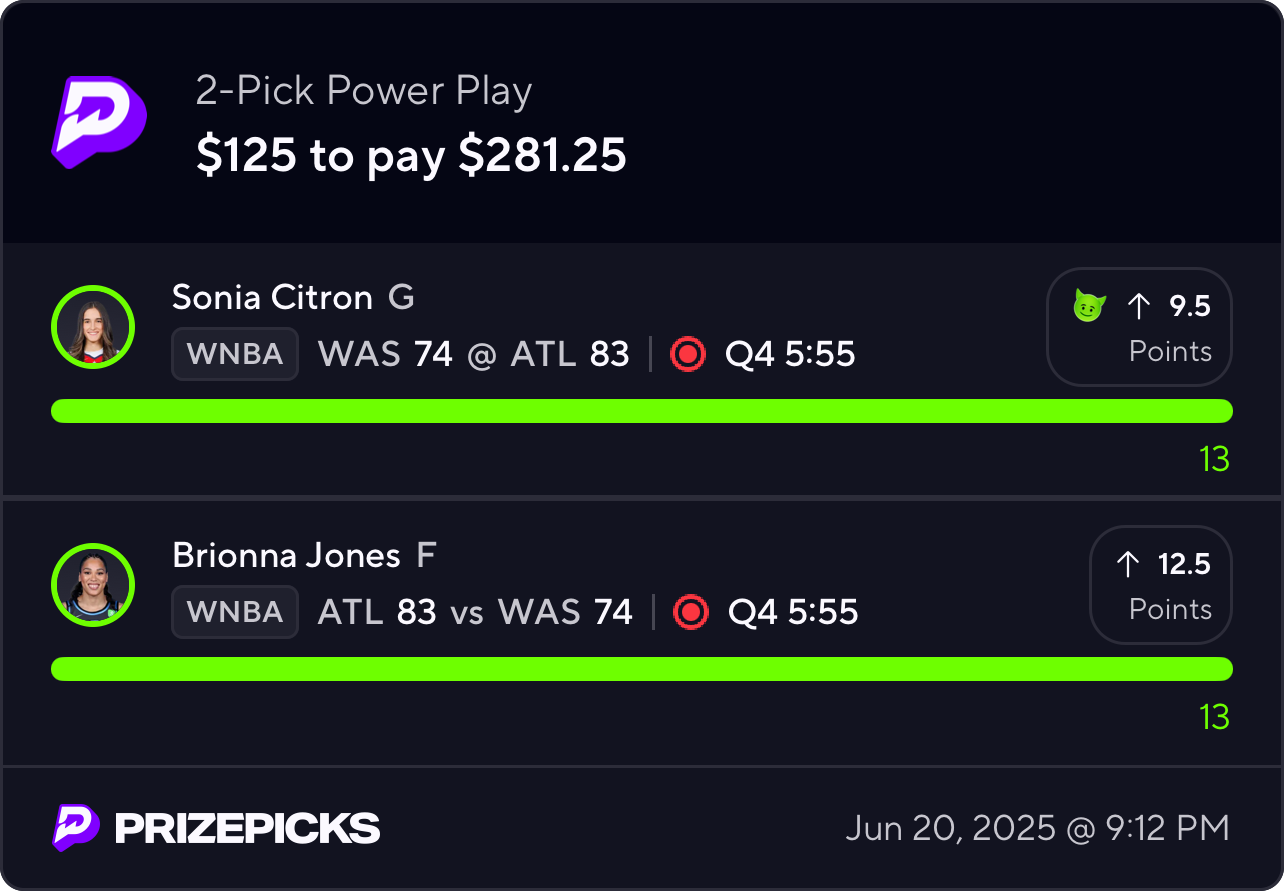This screenshot has width=1284, height=891.
Task: Click Sonia Citron's player avatar
Action: coord(93,327)
